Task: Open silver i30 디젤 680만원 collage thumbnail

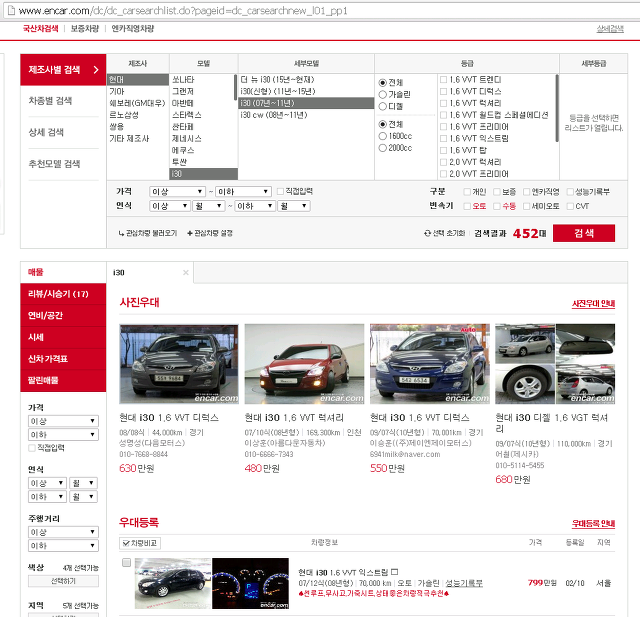Action: click(x=555, y=364)
